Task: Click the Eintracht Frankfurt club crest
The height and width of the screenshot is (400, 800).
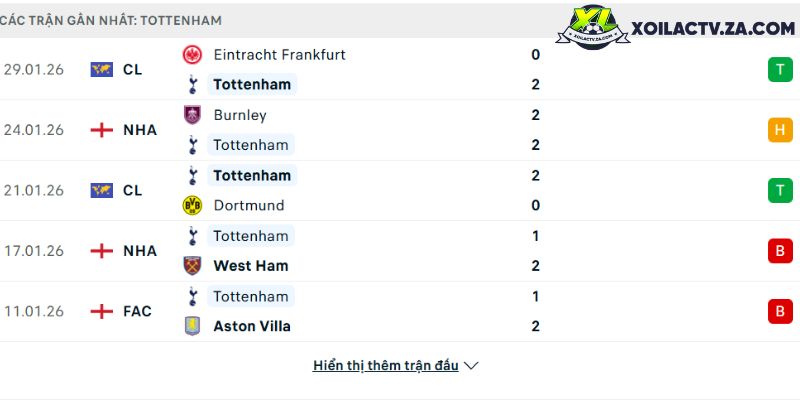Action: [x=192, y=54]
